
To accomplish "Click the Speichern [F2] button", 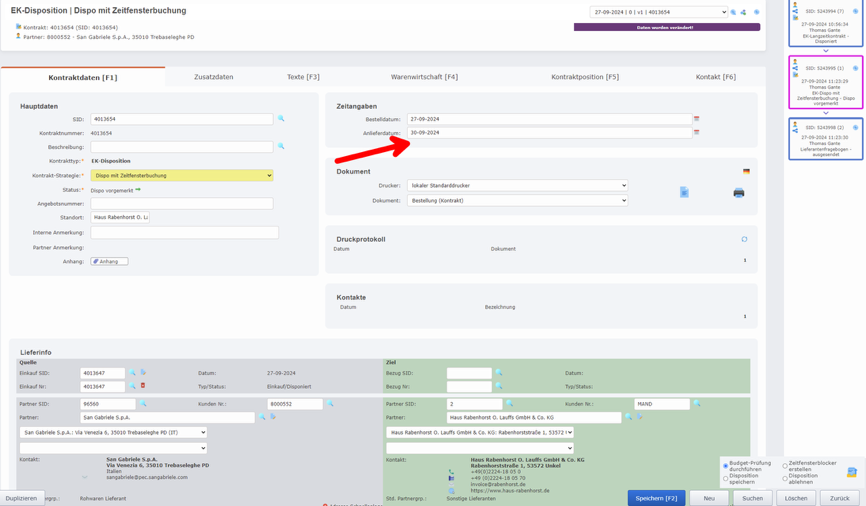I will pyautogui.click(x=656, y=498).
